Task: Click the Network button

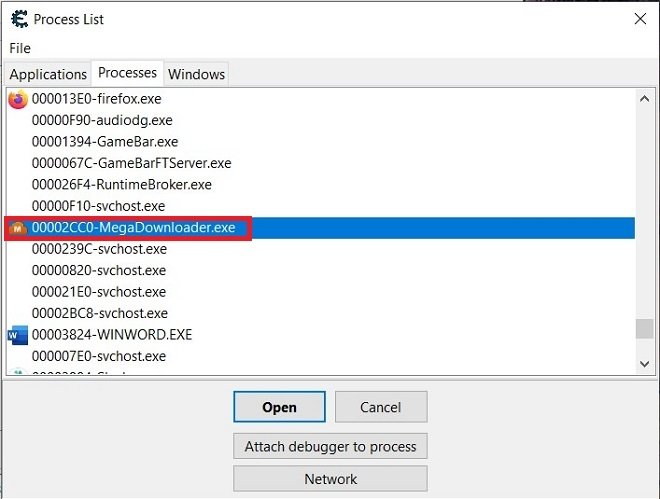Action: 330,479
